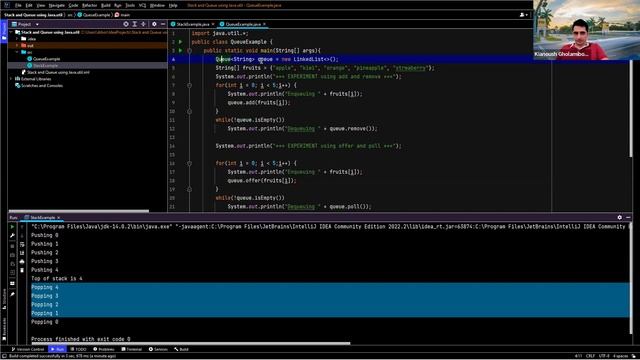
Task: Click main in navigation breadcrumb
Action: (122, 15)
